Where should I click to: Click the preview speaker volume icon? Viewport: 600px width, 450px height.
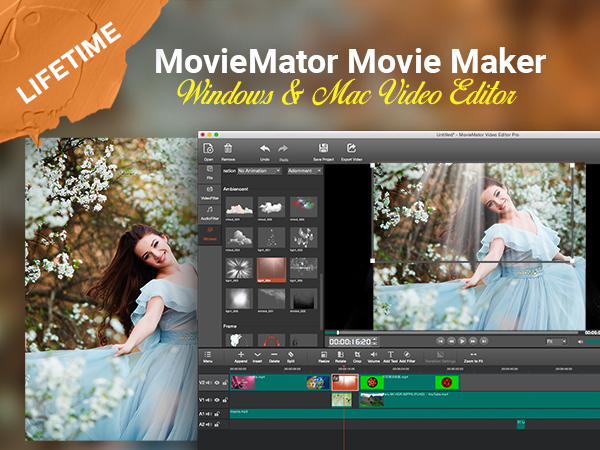point(580,341)
